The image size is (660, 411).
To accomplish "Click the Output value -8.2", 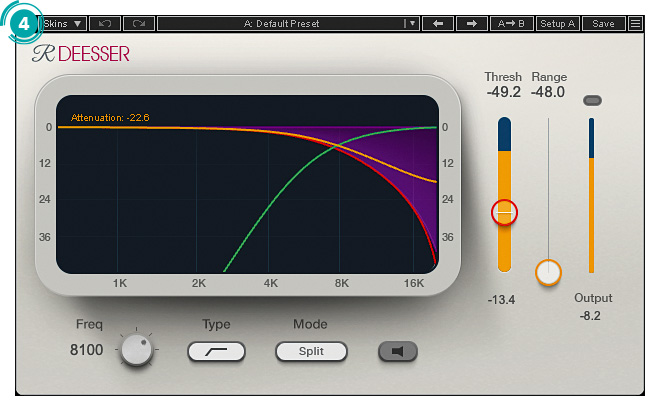I will click(x=590, y=316).
